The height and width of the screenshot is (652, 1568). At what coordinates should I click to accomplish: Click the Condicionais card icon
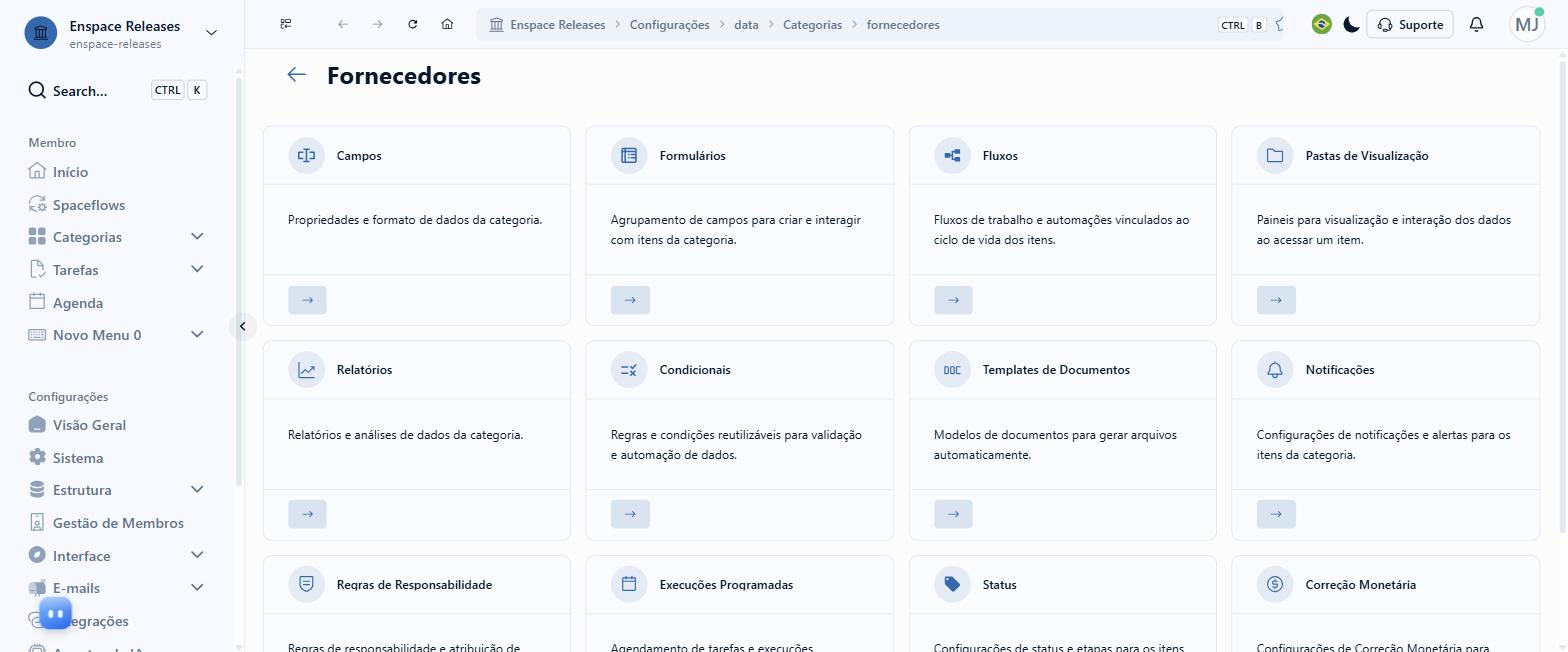click(629, 370)
